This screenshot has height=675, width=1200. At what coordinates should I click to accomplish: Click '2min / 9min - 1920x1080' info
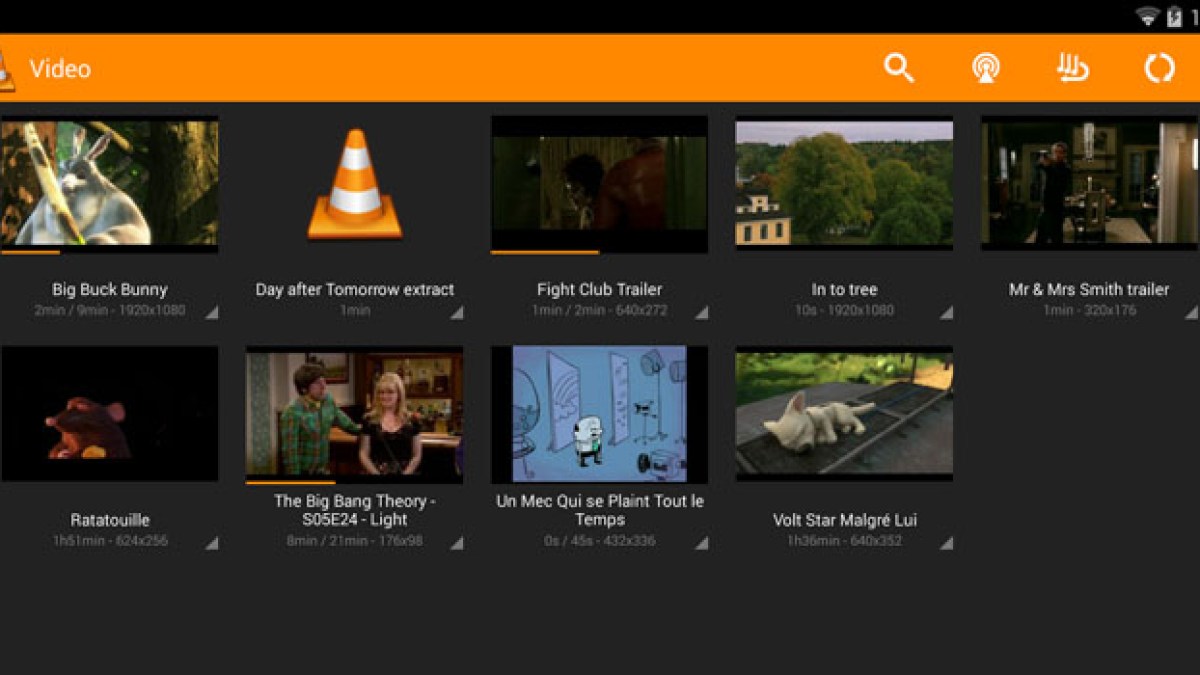(x=110, y=311)
